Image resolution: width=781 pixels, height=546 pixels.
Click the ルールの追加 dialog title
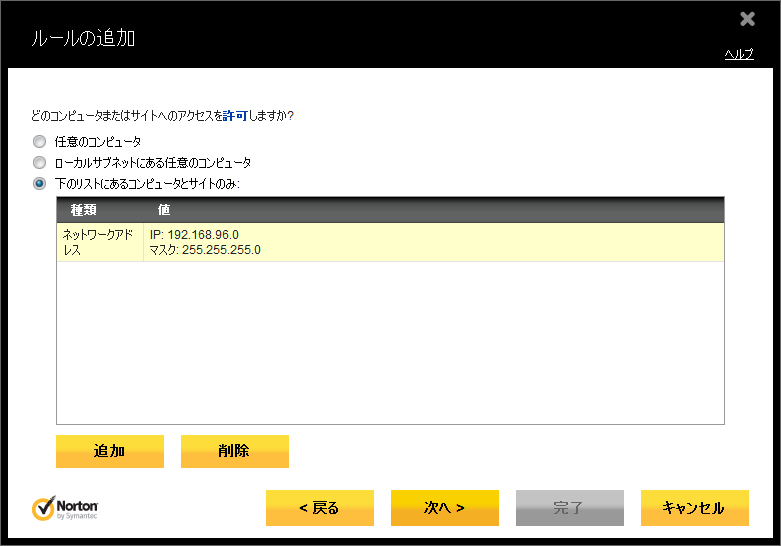pos(84,39)
